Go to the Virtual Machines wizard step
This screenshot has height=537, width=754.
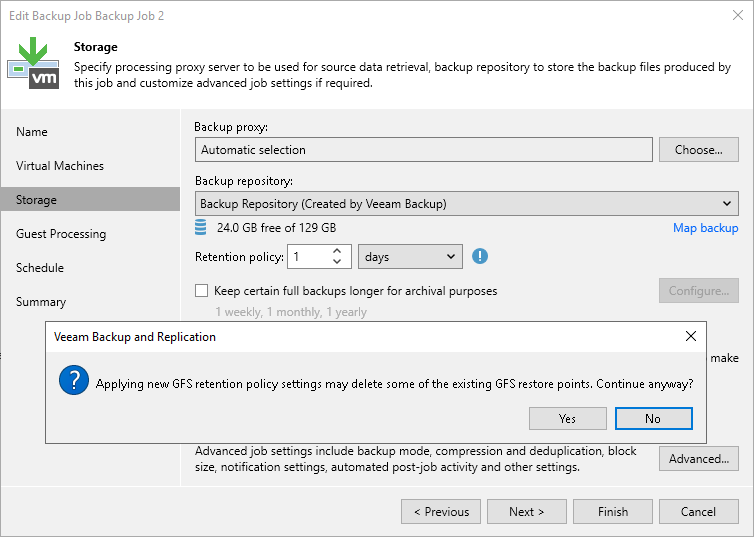tap(60, 166)
